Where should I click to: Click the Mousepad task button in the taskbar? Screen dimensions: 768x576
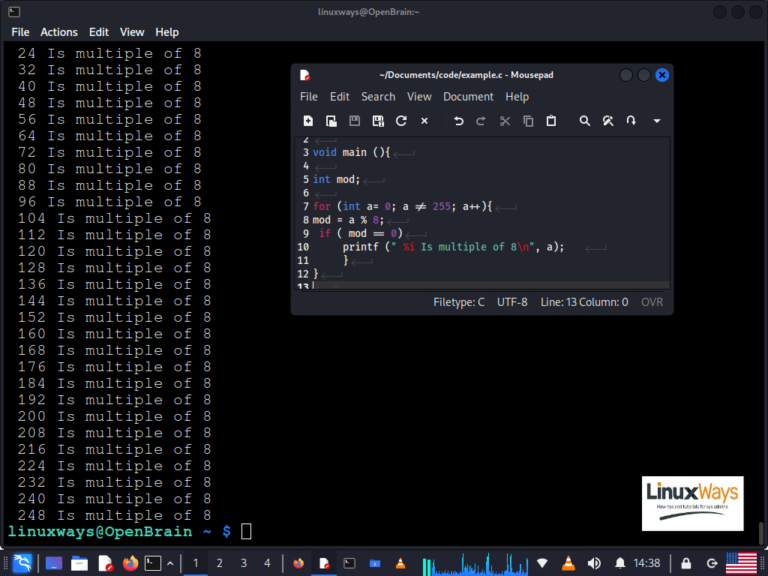point(324,563)
